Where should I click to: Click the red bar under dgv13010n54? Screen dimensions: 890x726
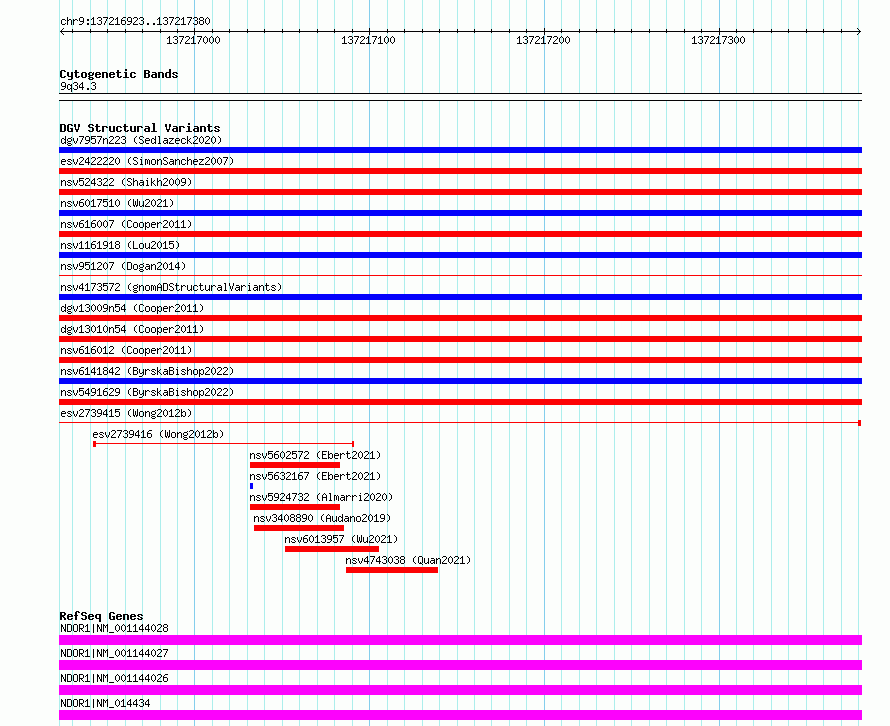point(460,339)
